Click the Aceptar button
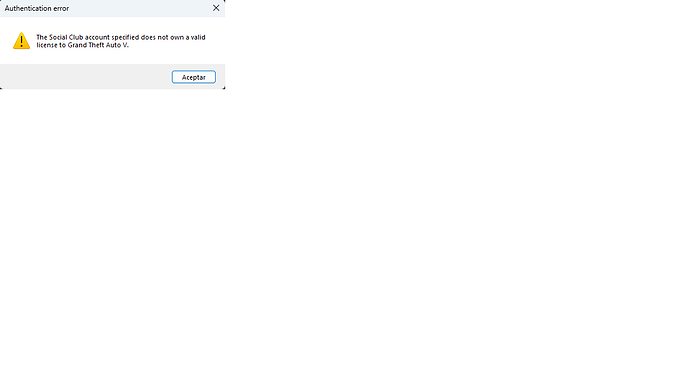This screenshot has height=388, width=690. click(x=194, y=77)
